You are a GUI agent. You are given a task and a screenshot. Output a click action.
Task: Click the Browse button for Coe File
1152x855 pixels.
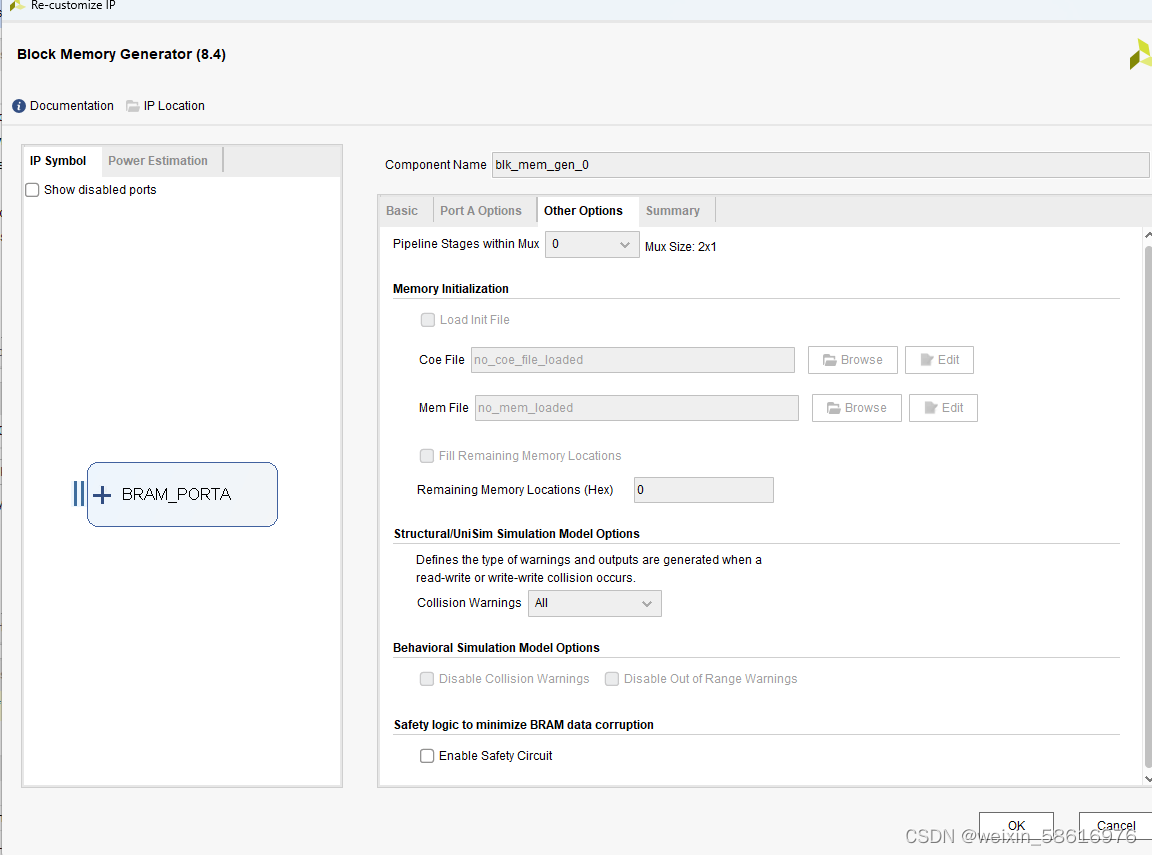pos(852,360)
